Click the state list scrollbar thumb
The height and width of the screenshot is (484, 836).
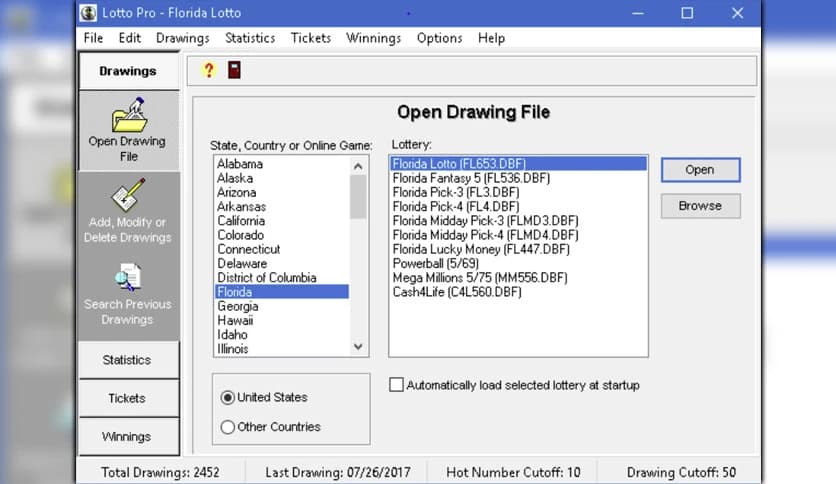358,197
